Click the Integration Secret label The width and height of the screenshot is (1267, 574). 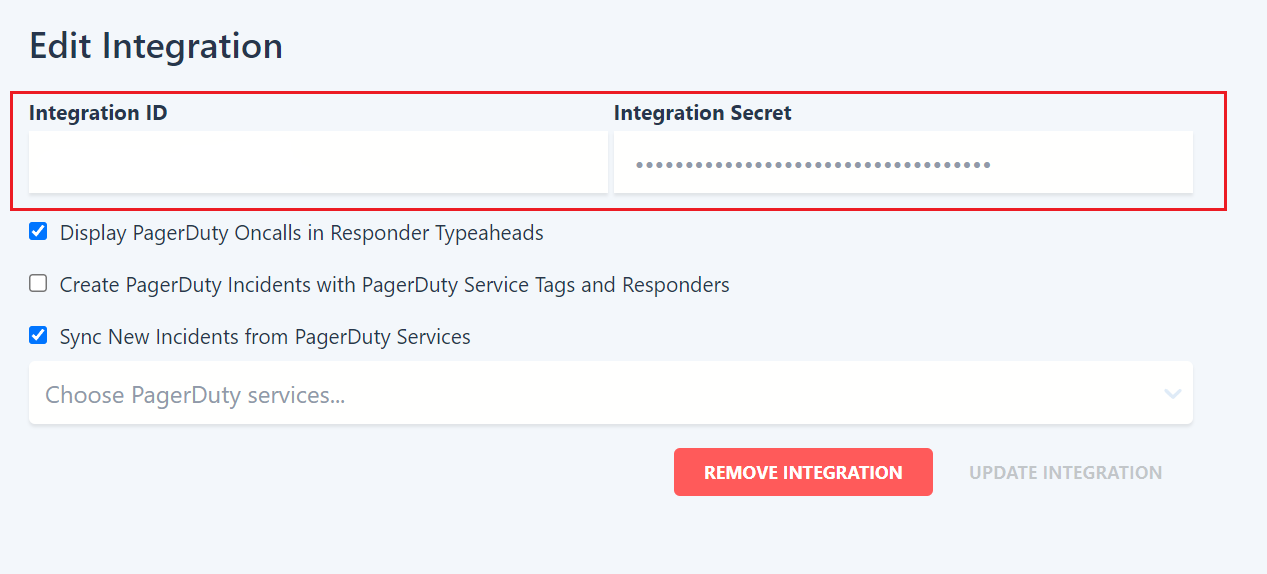(x=703, y=113)
